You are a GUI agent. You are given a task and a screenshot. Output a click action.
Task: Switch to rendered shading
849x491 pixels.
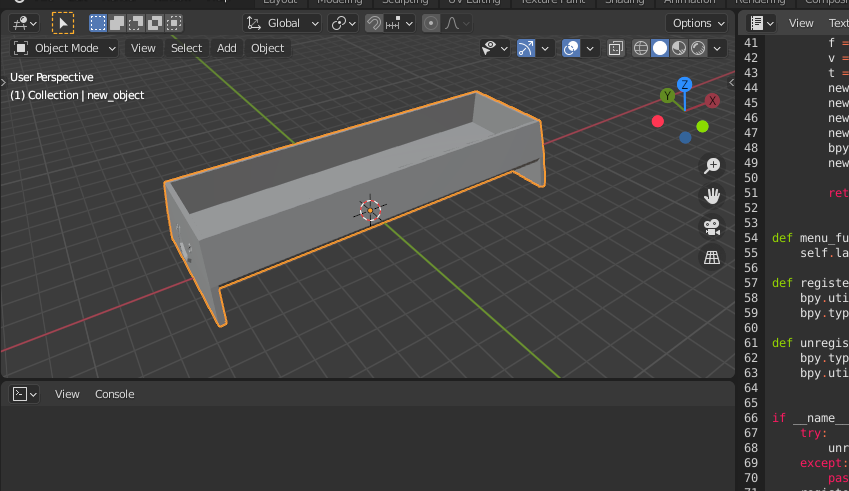[698, 48]
